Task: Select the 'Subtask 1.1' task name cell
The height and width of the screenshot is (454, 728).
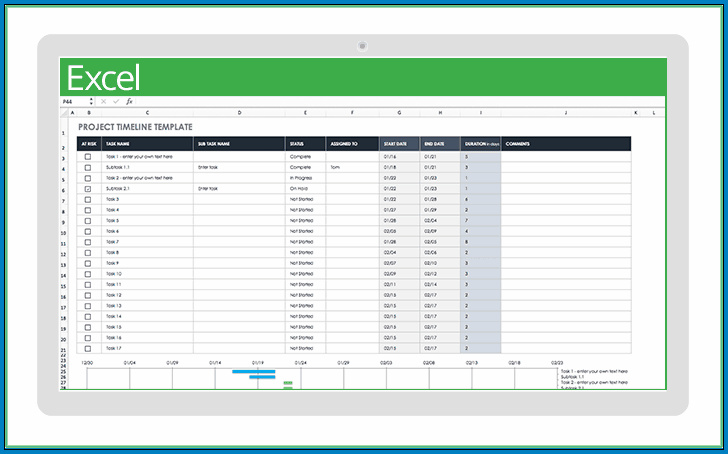Action: click(147, 168)
